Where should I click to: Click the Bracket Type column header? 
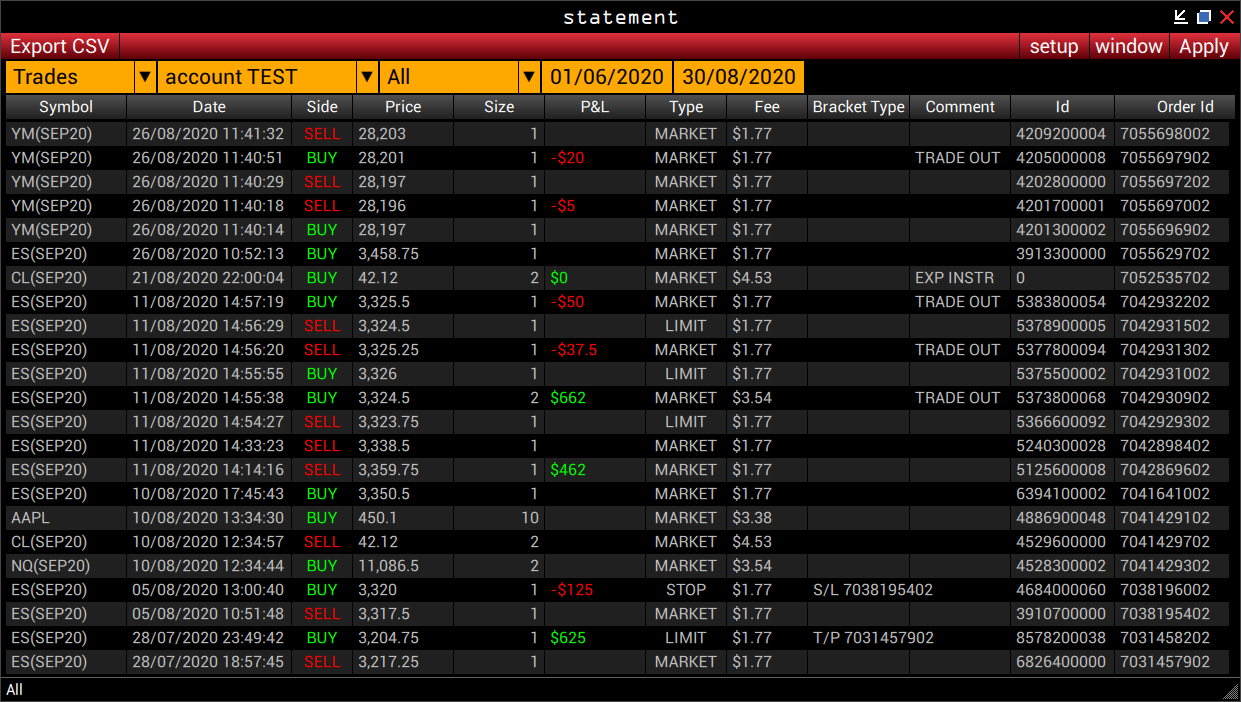tap(858, 107)
